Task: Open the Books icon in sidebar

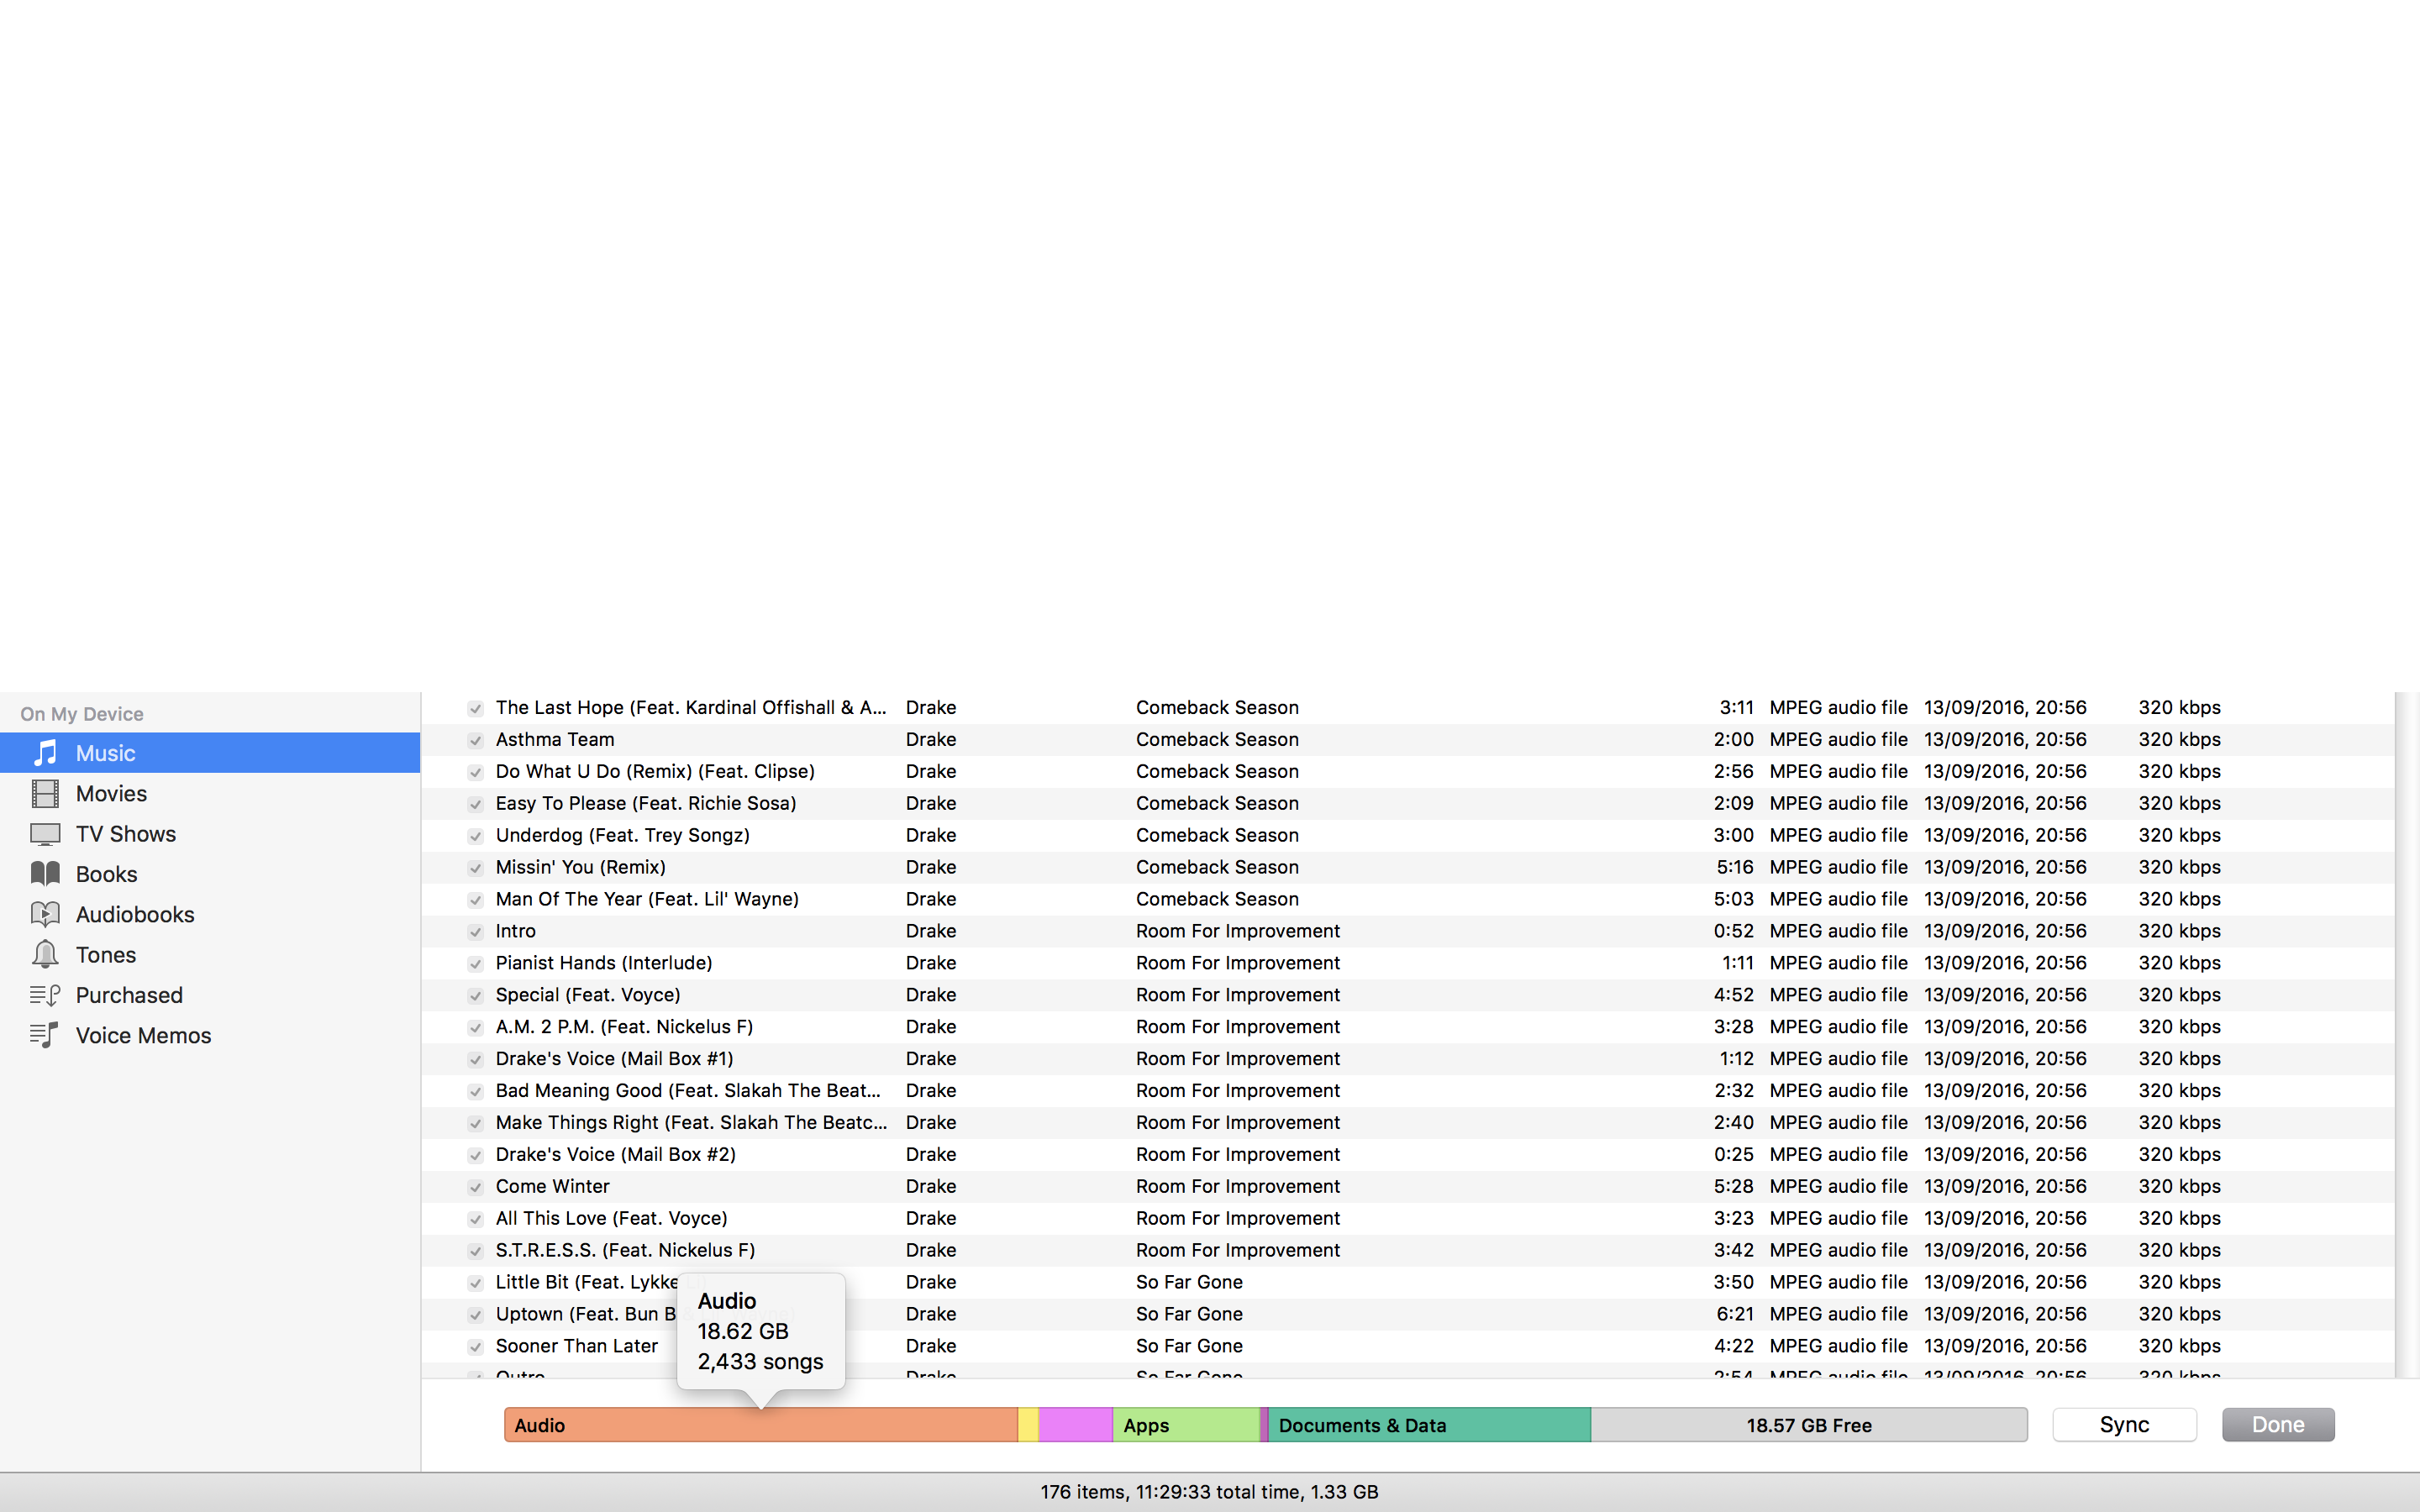Action: pos(46,874)
